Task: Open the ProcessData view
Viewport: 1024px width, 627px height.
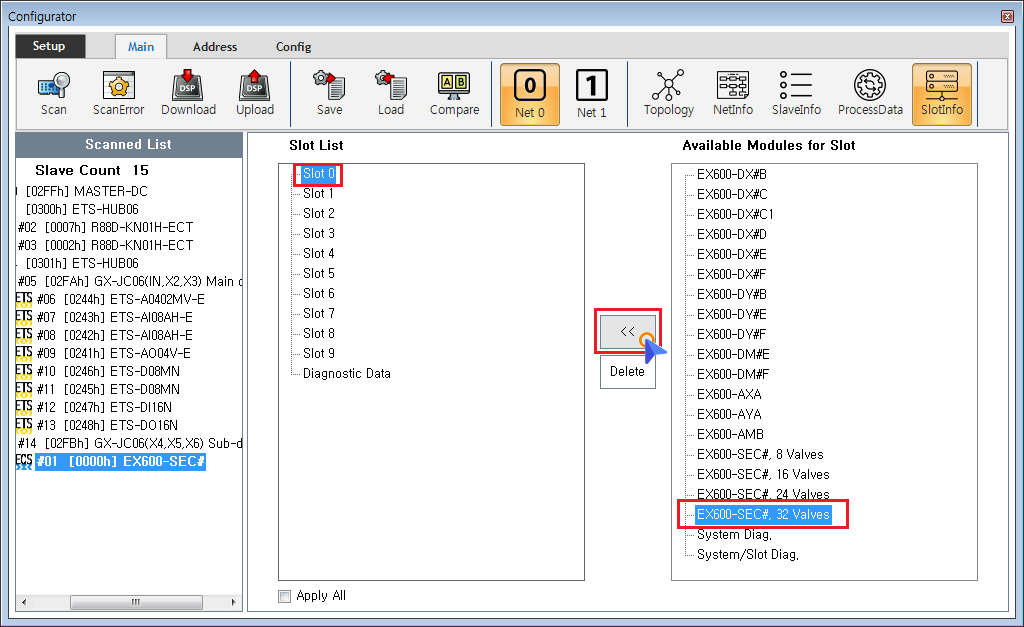Action: point(870,94)
